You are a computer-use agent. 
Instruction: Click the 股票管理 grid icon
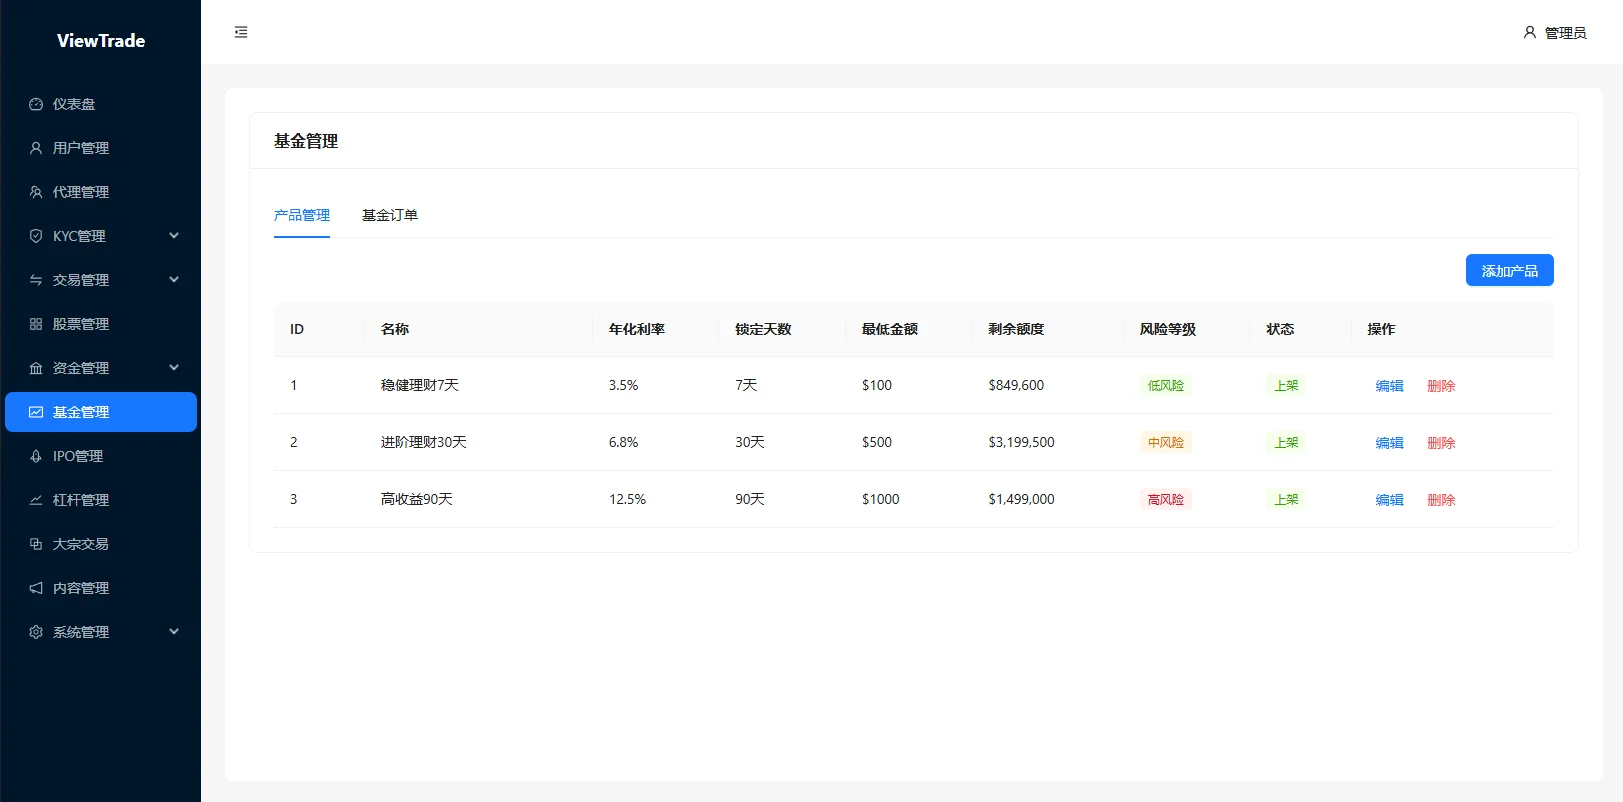(36, 324)
